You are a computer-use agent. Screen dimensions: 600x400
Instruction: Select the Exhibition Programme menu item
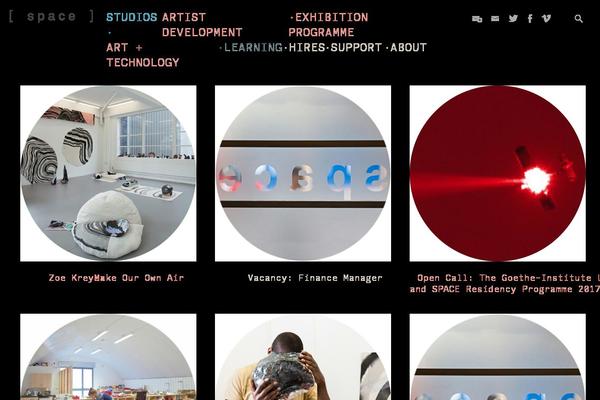click(328, 25)
